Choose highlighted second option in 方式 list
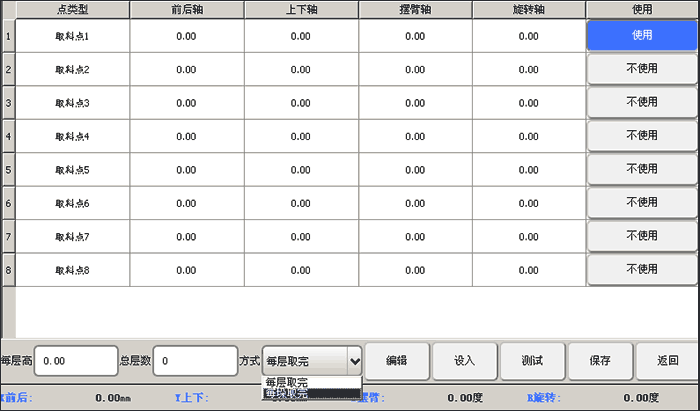The image size is (700, 411). 287,394
